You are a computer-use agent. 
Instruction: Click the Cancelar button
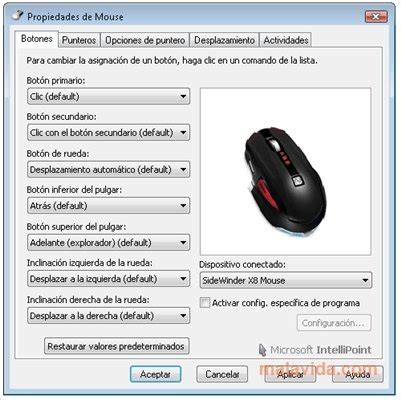click(x=222, y=374)
